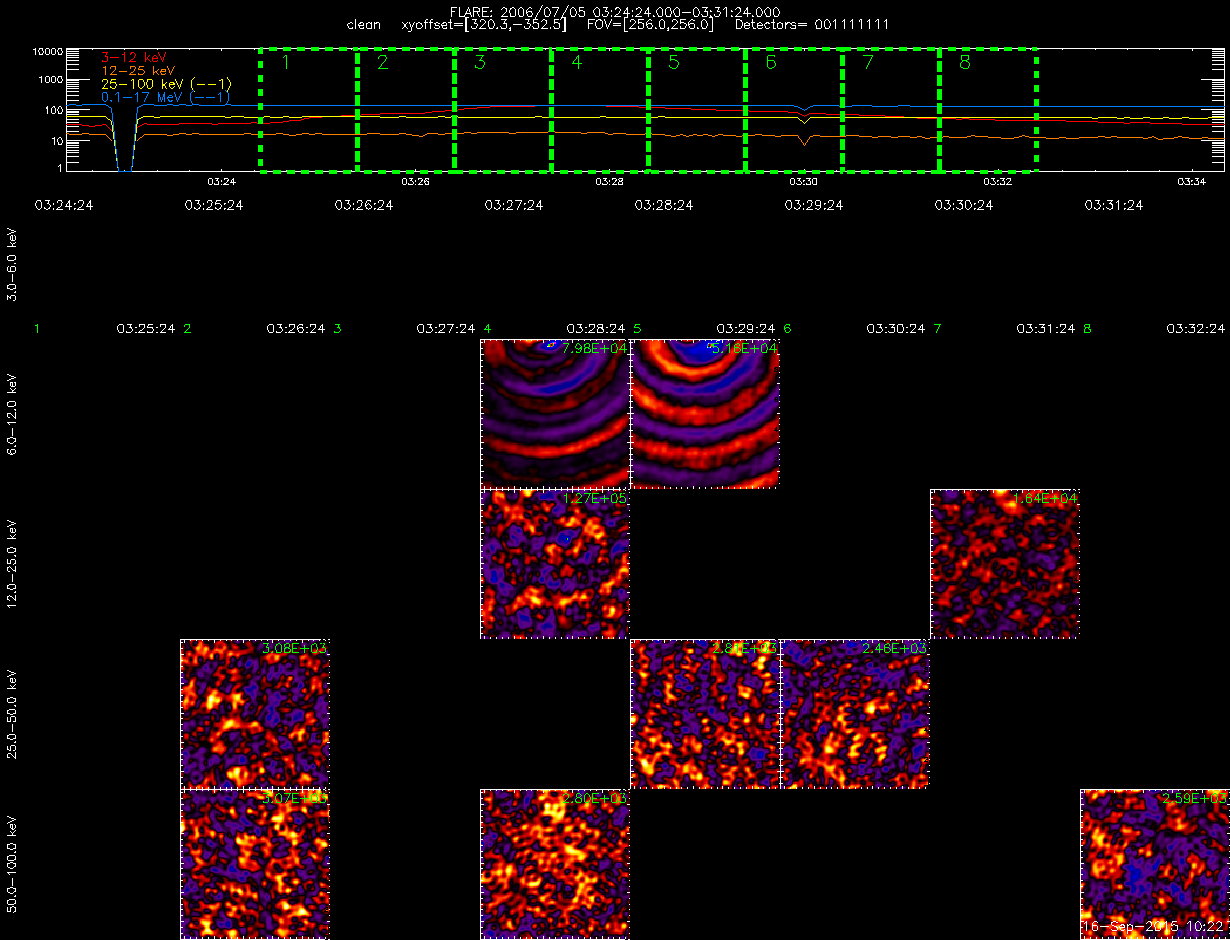Click the 03:24 tick label on the light curve axis
1230x940 pixels.
point(221,182)
